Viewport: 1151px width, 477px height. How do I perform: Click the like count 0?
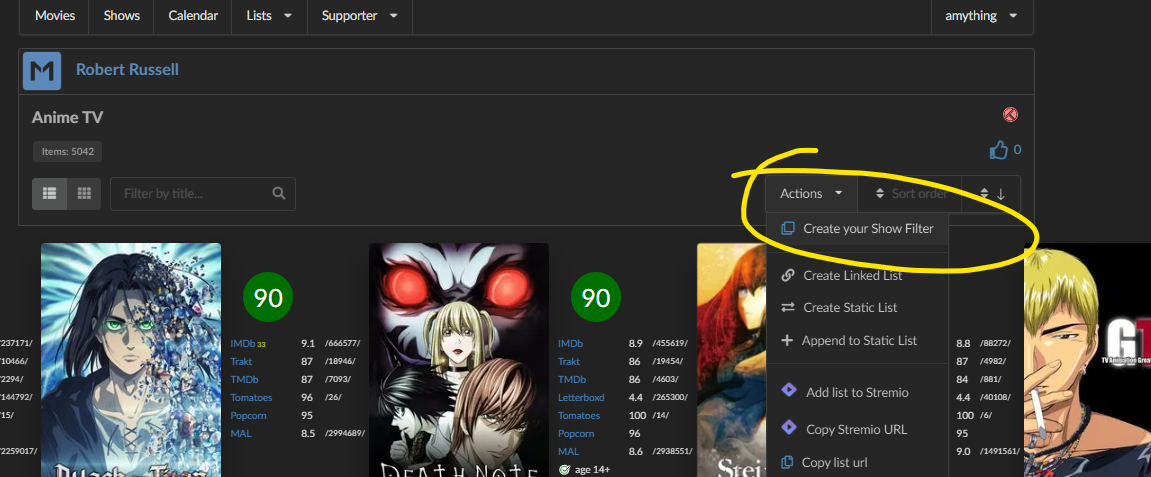(1017, 150)
